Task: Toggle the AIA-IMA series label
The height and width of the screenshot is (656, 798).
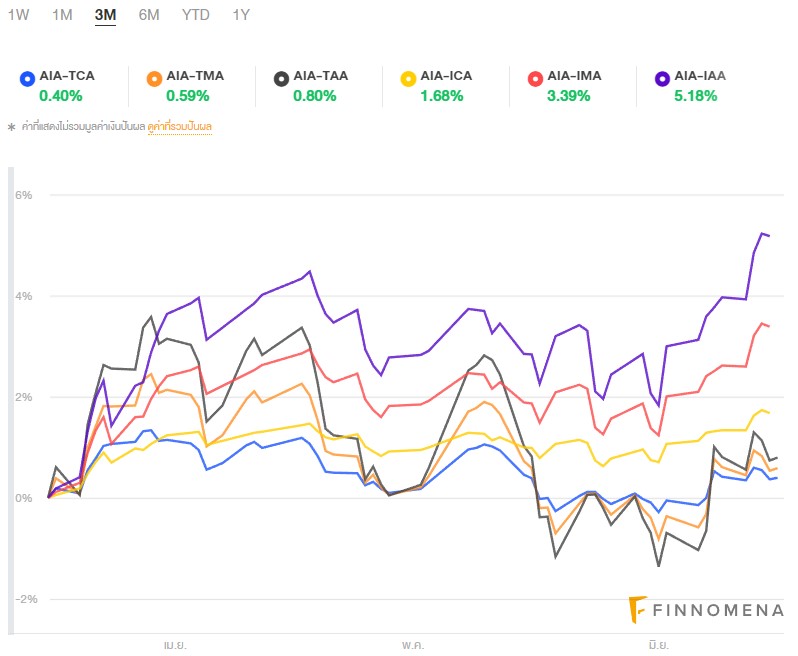Action: (x=575, y=76)
